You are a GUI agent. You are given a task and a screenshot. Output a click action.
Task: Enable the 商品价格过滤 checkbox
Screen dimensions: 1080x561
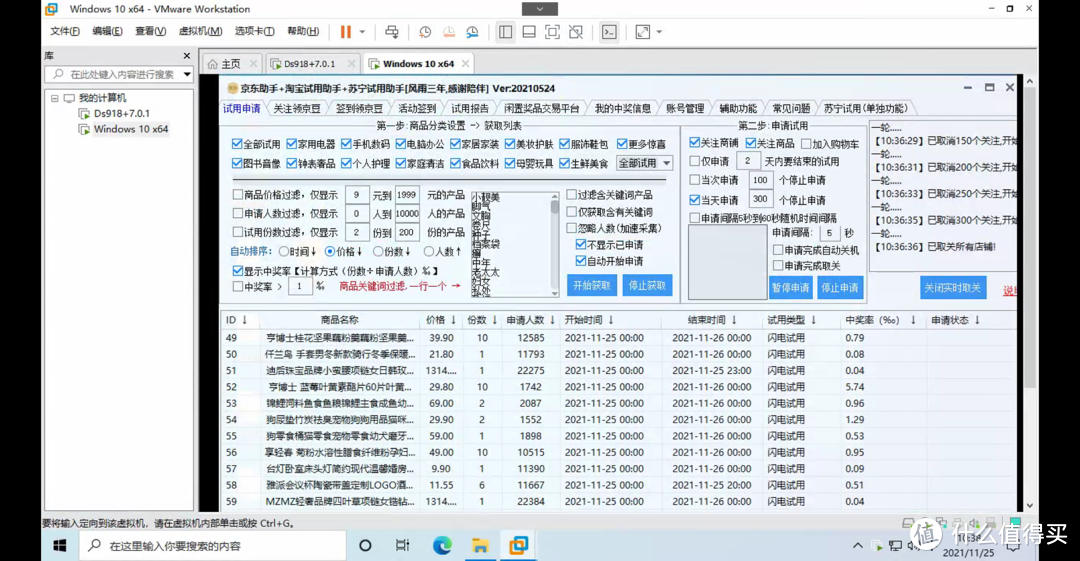click(238, 195)
